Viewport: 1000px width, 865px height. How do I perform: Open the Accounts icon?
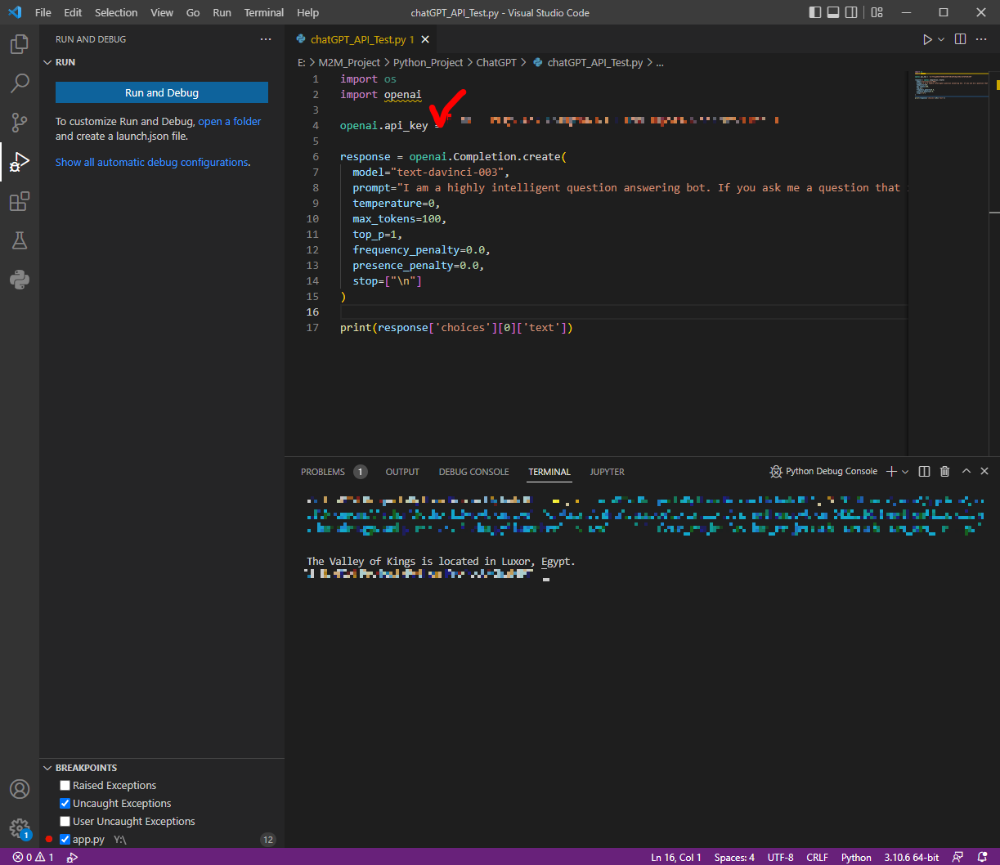tap(19, 789)
